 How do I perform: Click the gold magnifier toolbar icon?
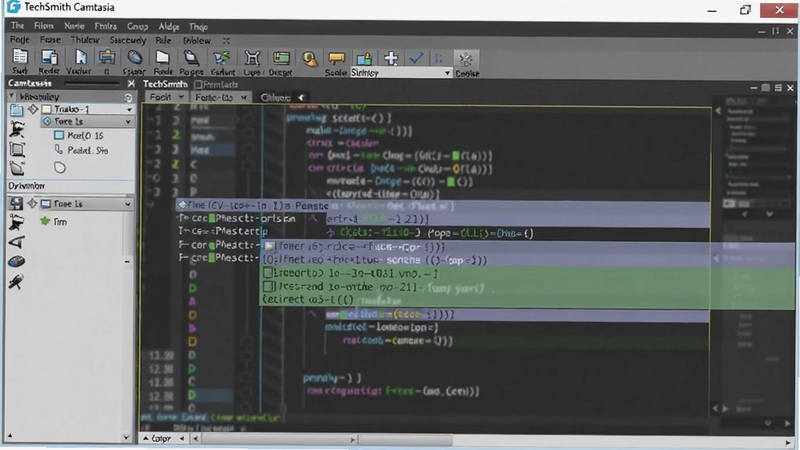tap(309, 59)
